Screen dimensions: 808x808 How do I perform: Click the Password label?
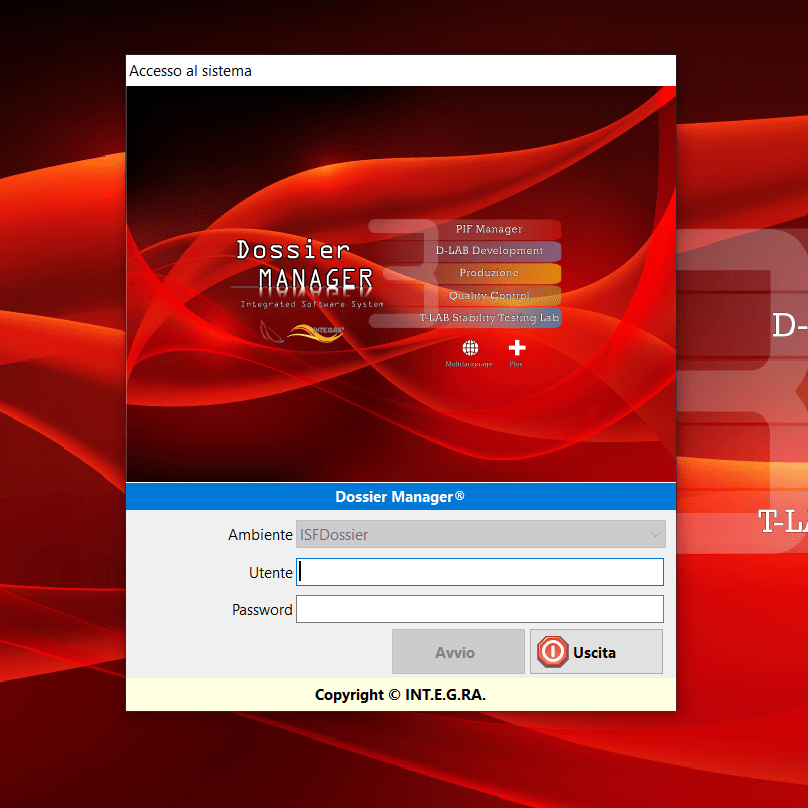tap(262, 610)
